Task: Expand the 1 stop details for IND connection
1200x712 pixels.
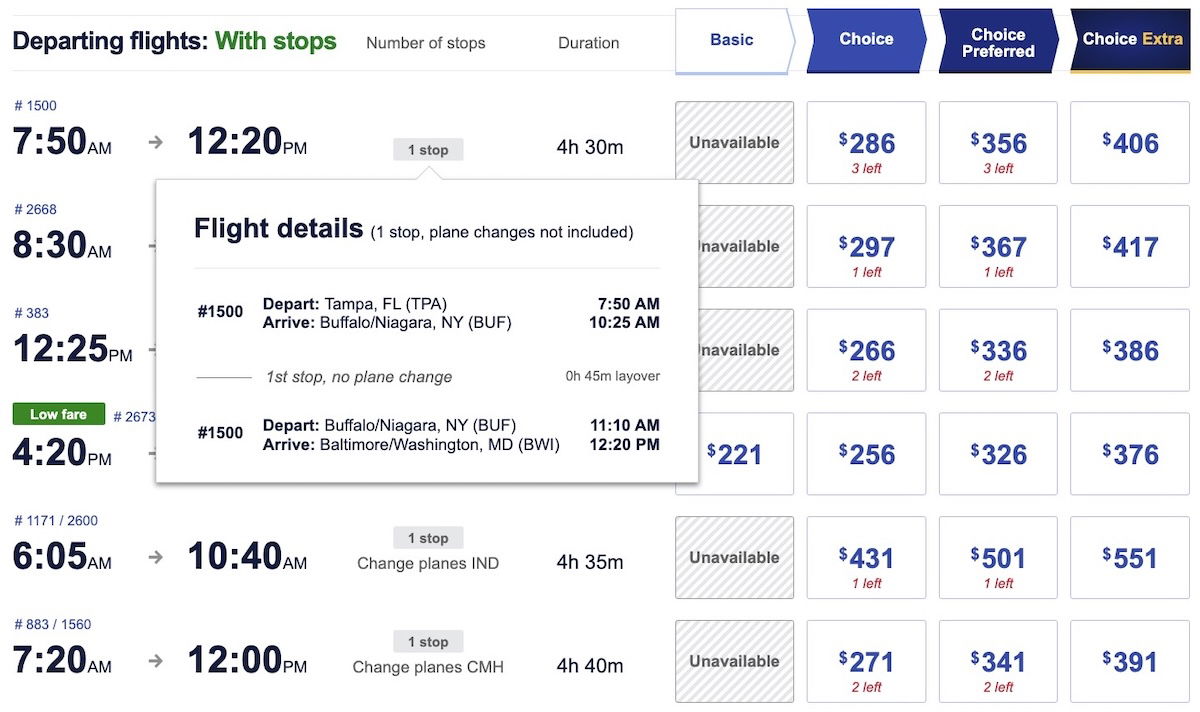Action: (428, 538)
